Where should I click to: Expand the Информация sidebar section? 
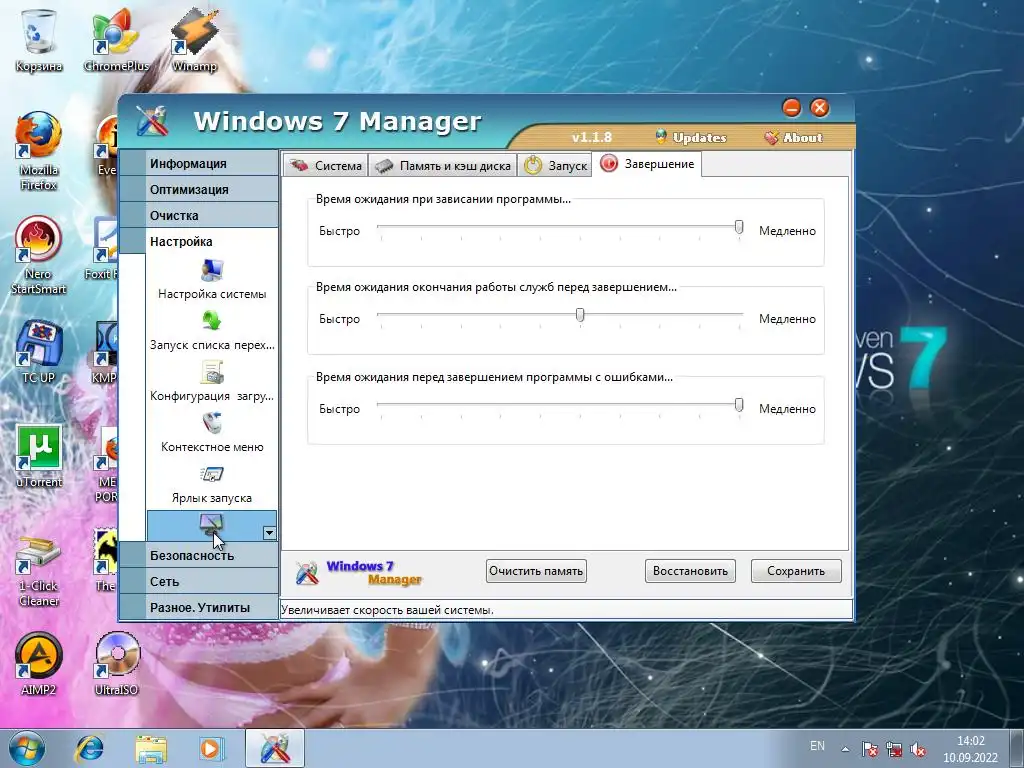point(199,163)
